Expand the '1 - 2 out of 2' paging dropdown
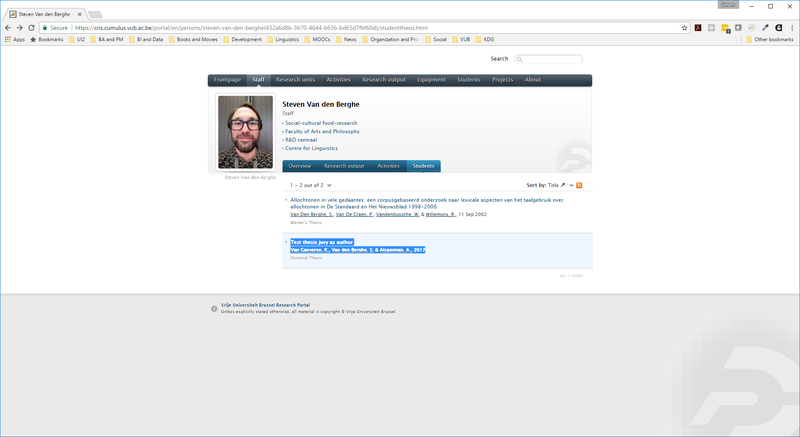The image size is (800, 437). (x=329, y=186)
